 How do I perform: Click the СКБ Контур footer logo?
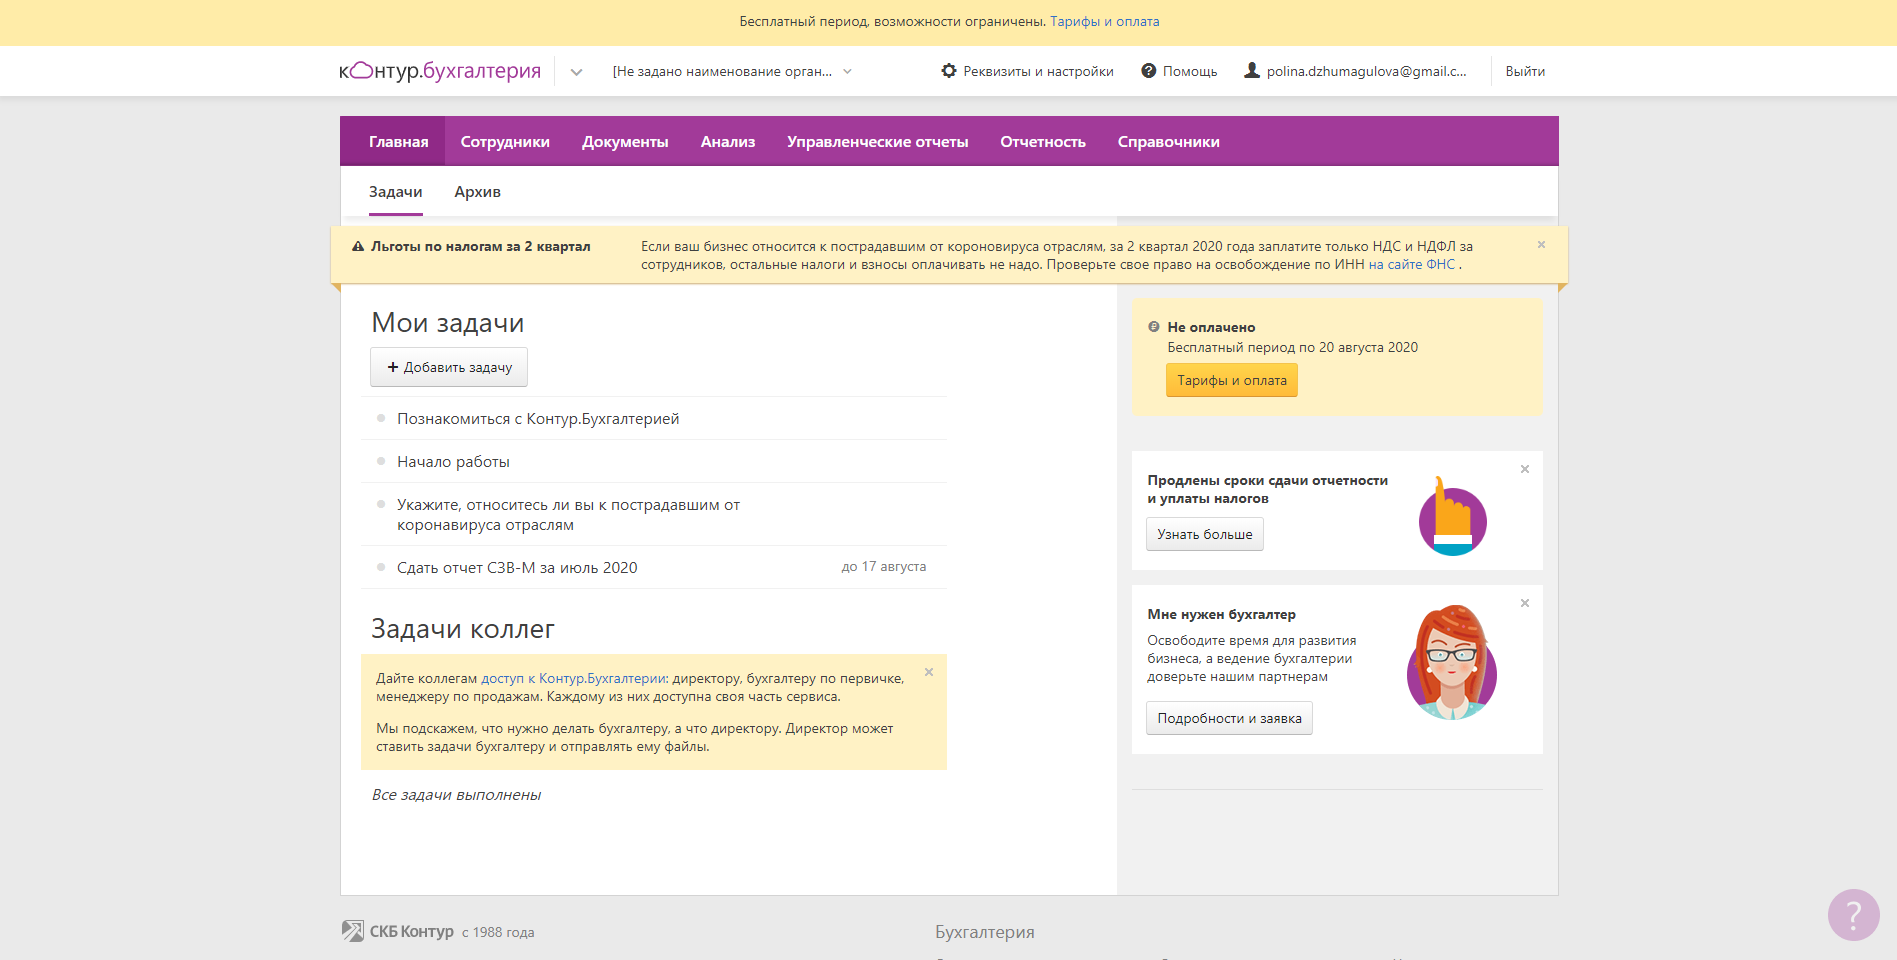point(398,931)
